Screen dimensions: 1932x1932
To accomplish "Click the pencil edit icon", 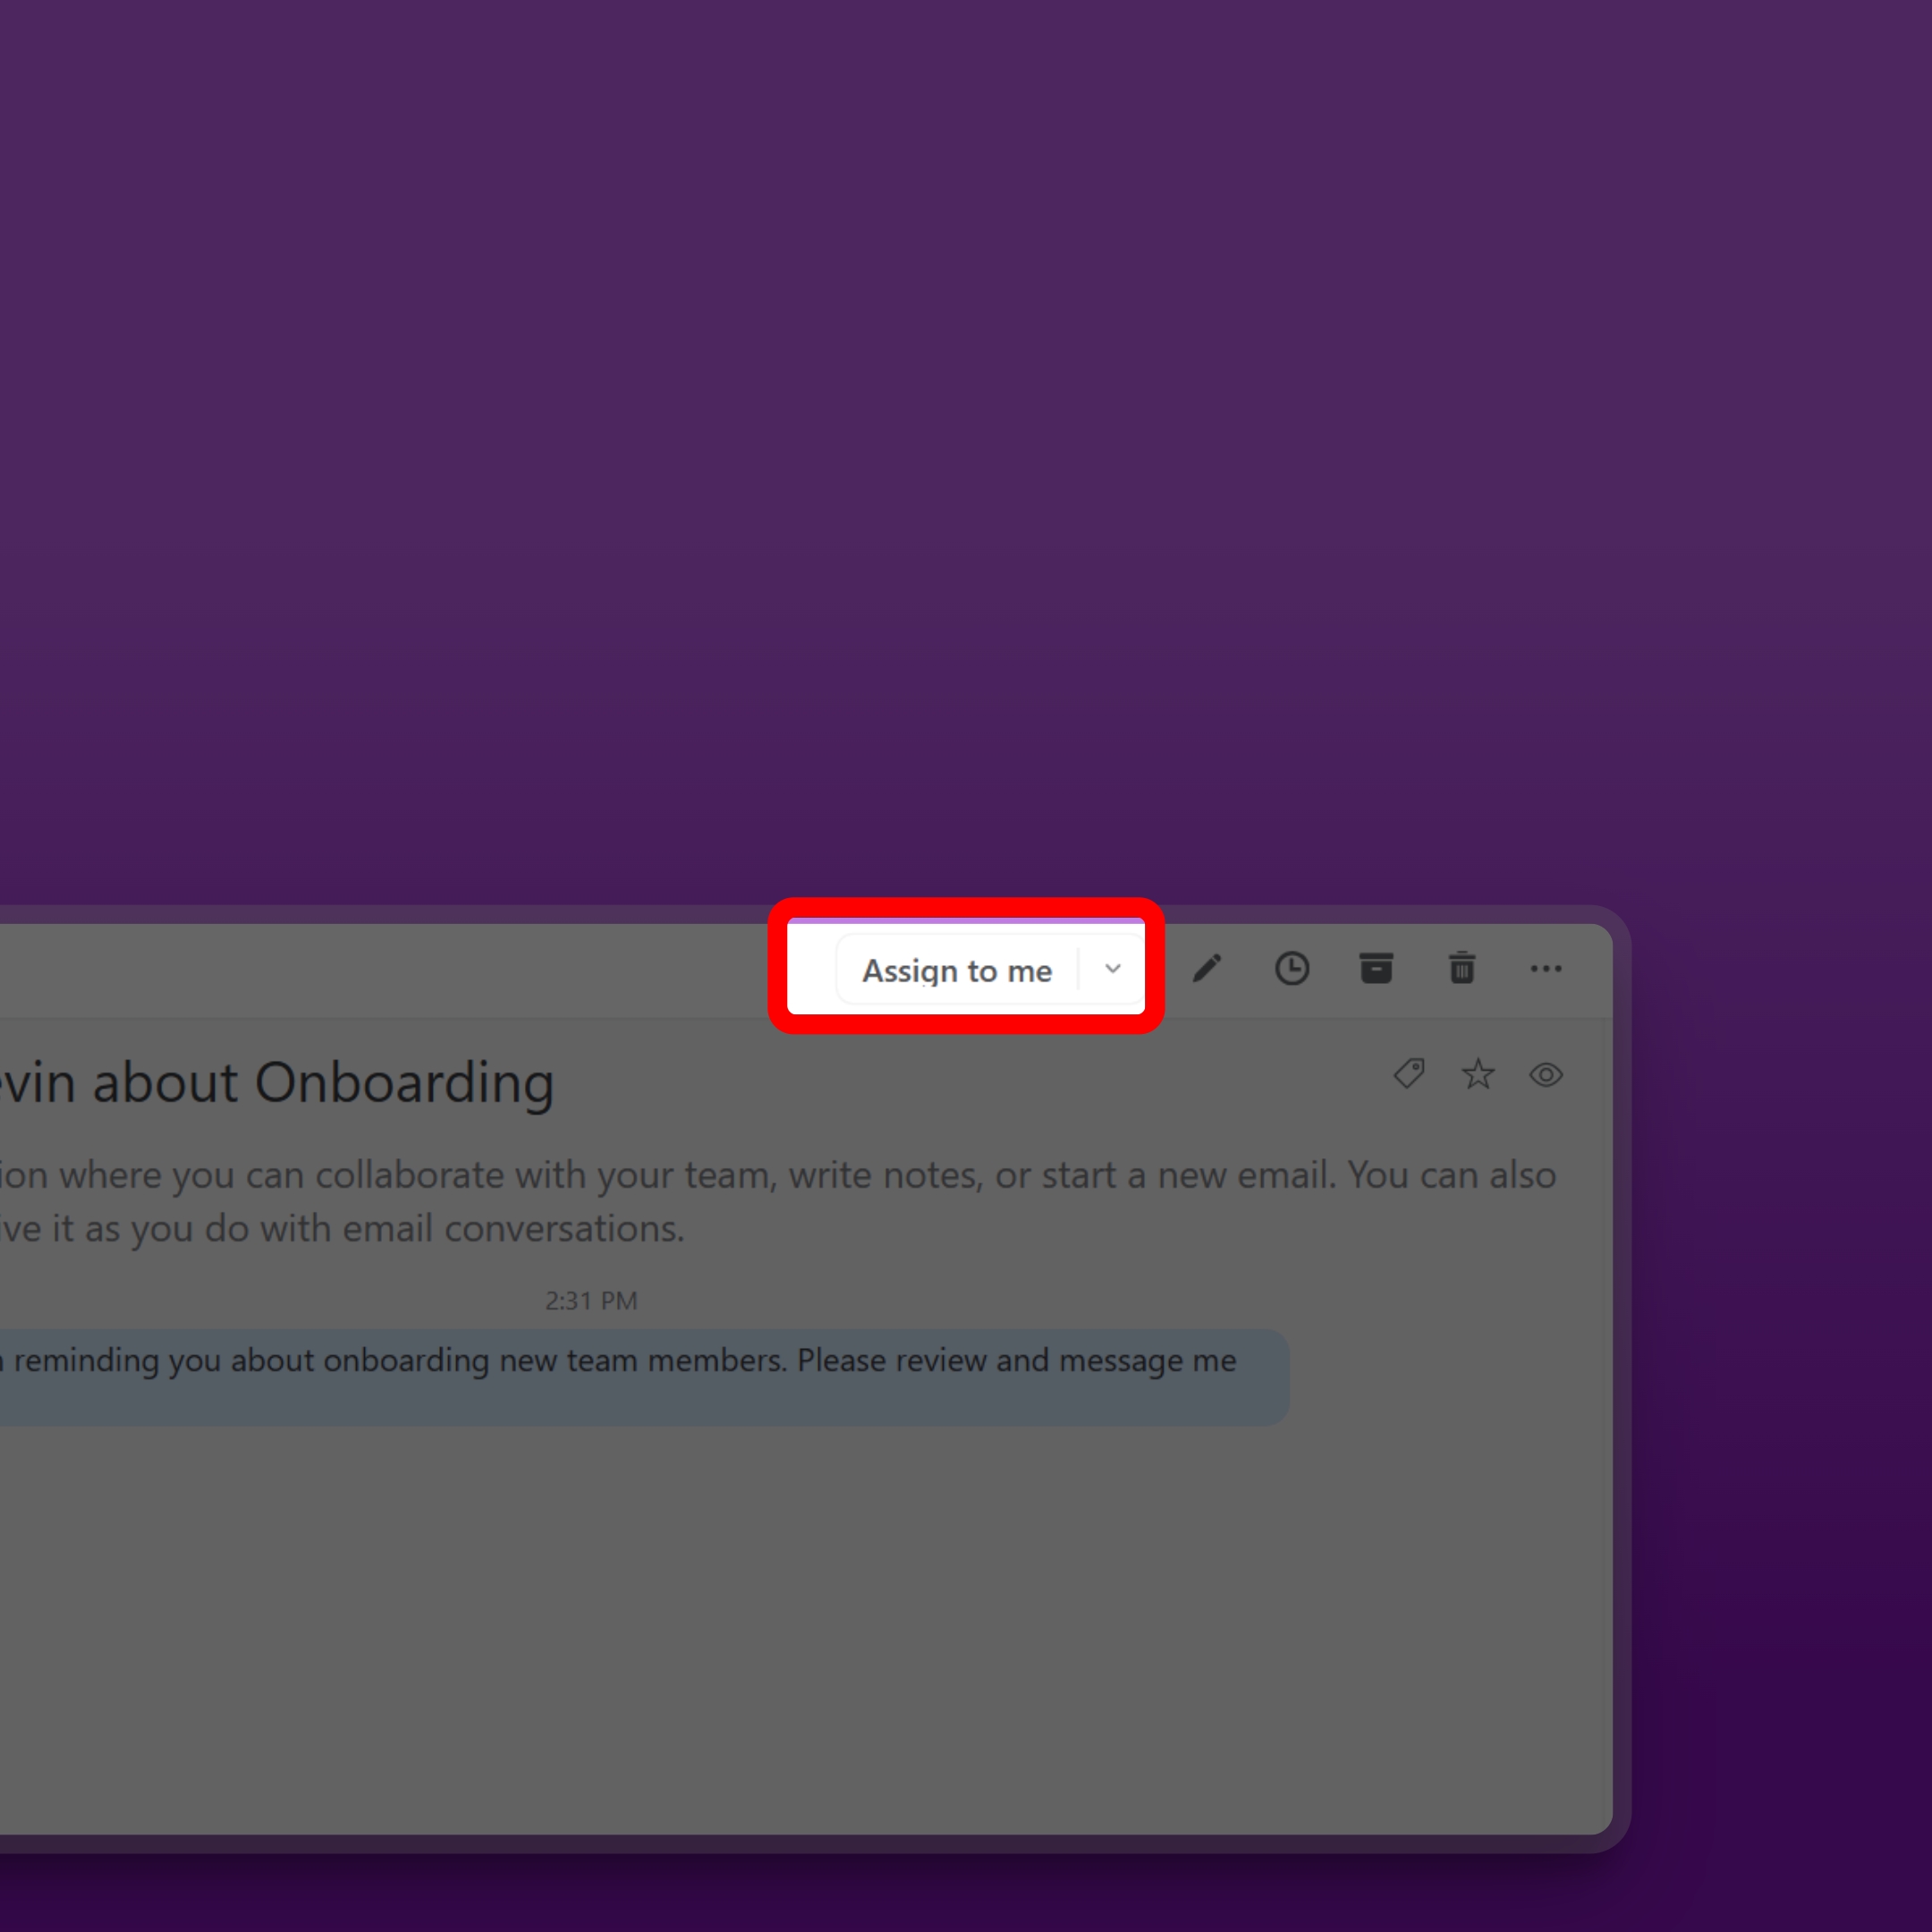I will pos(1207,968).
